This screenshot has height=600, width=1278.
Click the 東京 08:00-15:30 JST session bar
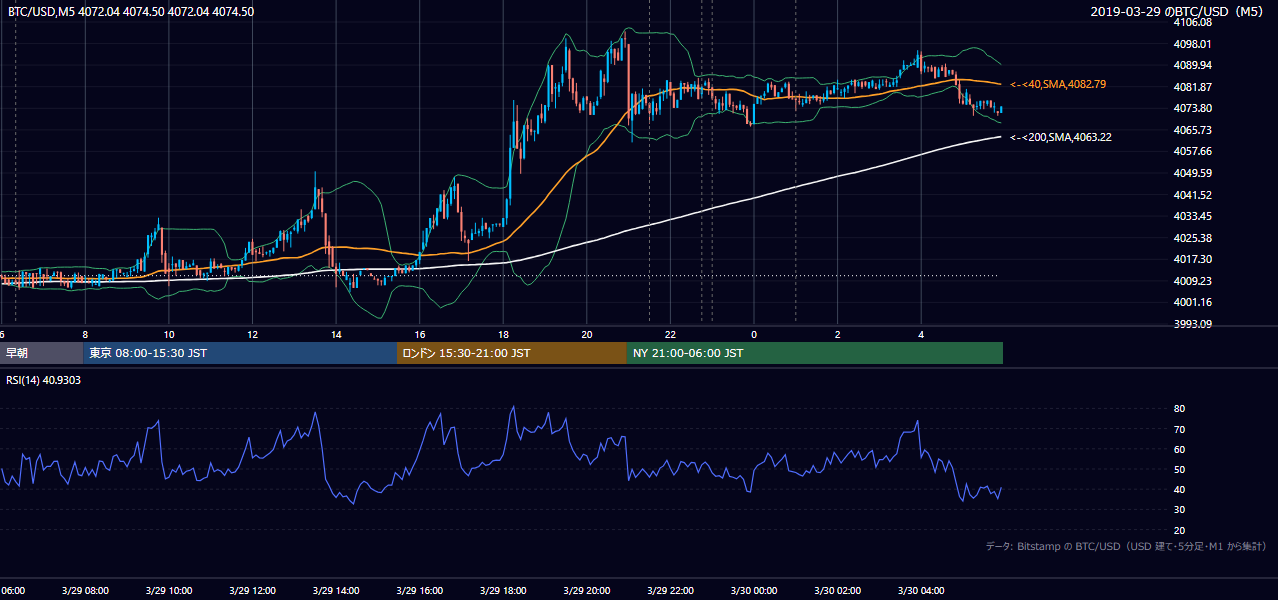point(240,353)
